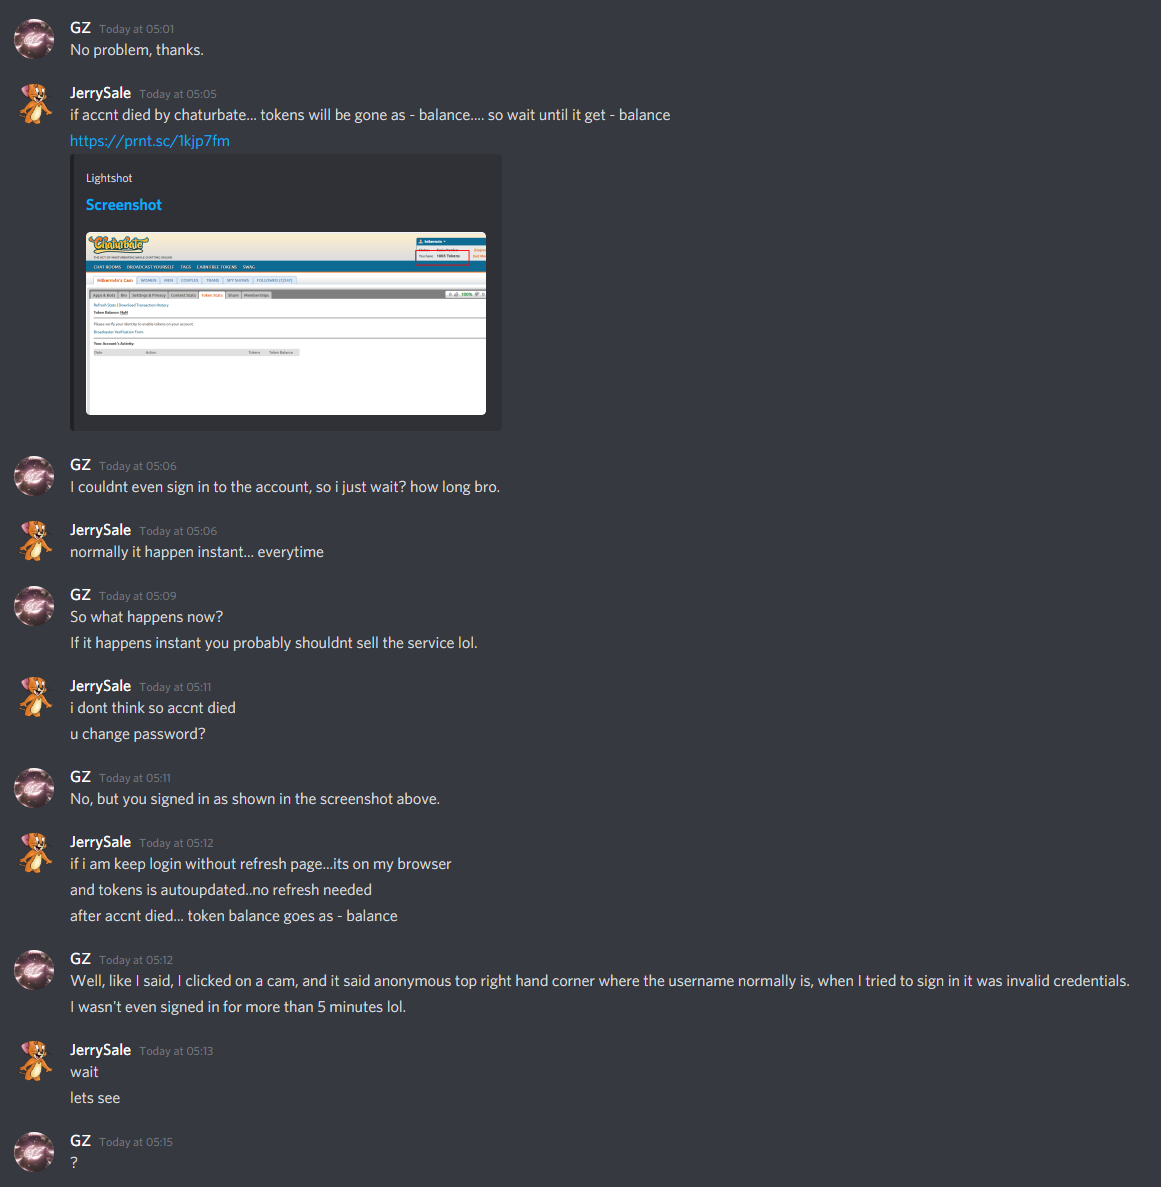Click JerrySale's avatar at the 05:05 message
1161x1187 pixels.
point(34,104)
